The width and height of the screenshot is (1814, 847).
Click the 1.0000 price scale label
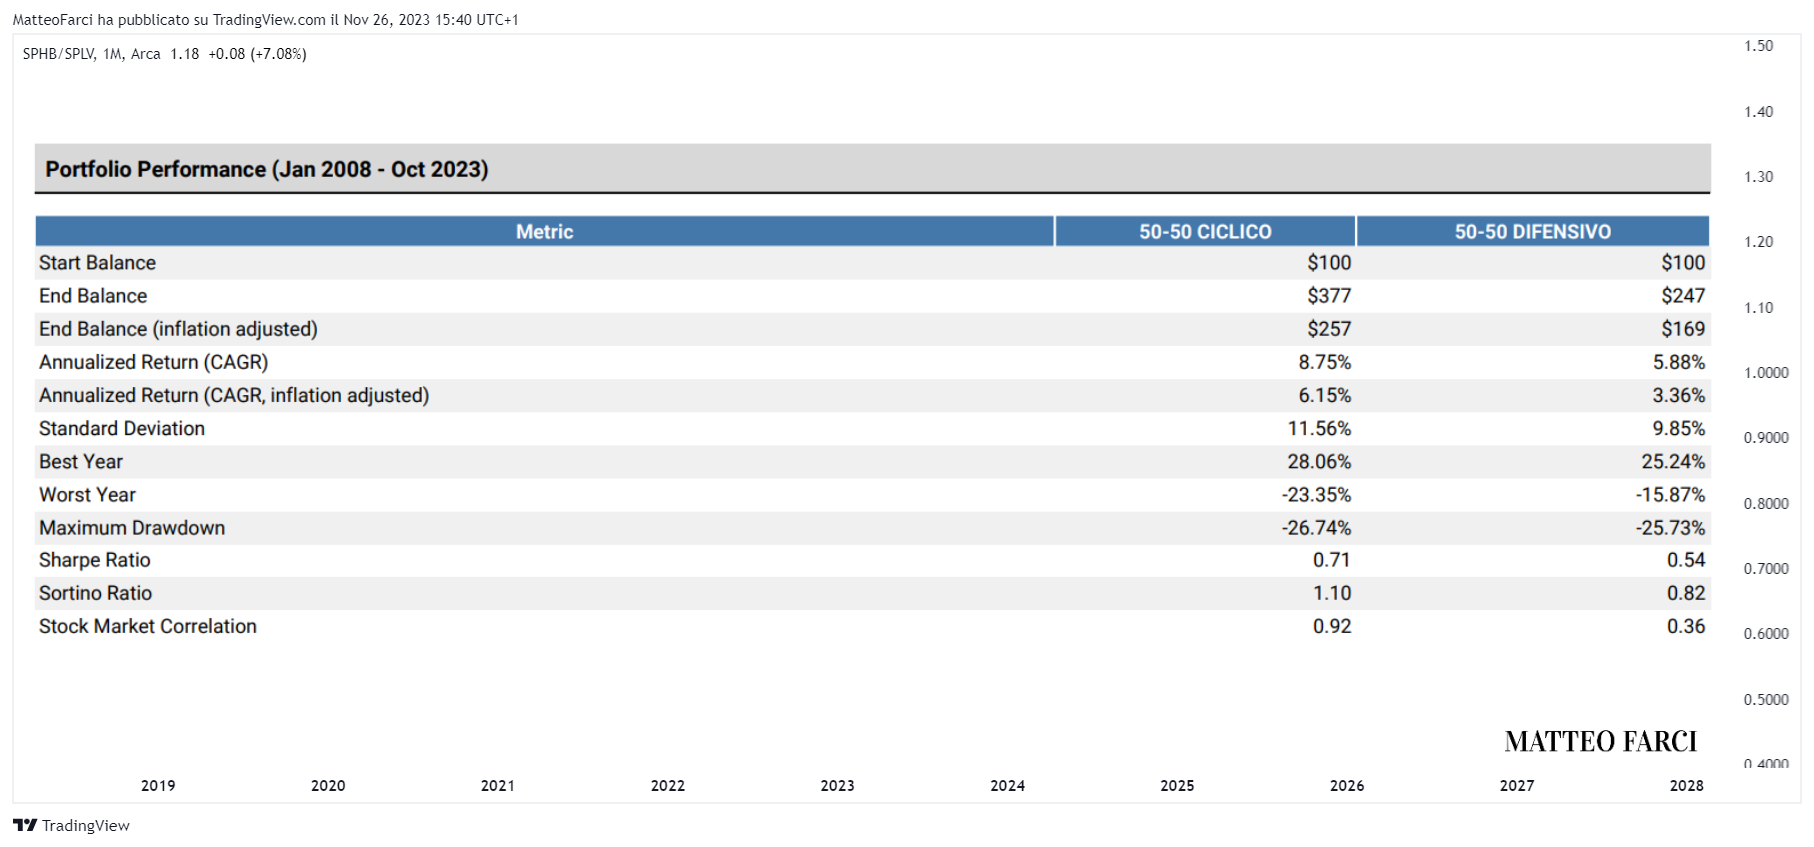pyautogui.click(x=1766, y=373)
